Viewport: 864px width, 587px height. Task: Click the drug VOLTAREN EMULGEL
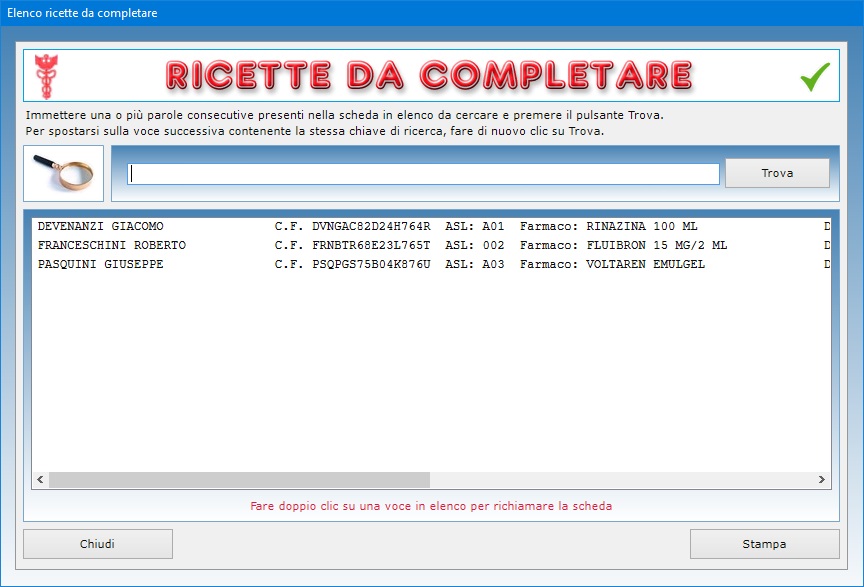[646, 265]
